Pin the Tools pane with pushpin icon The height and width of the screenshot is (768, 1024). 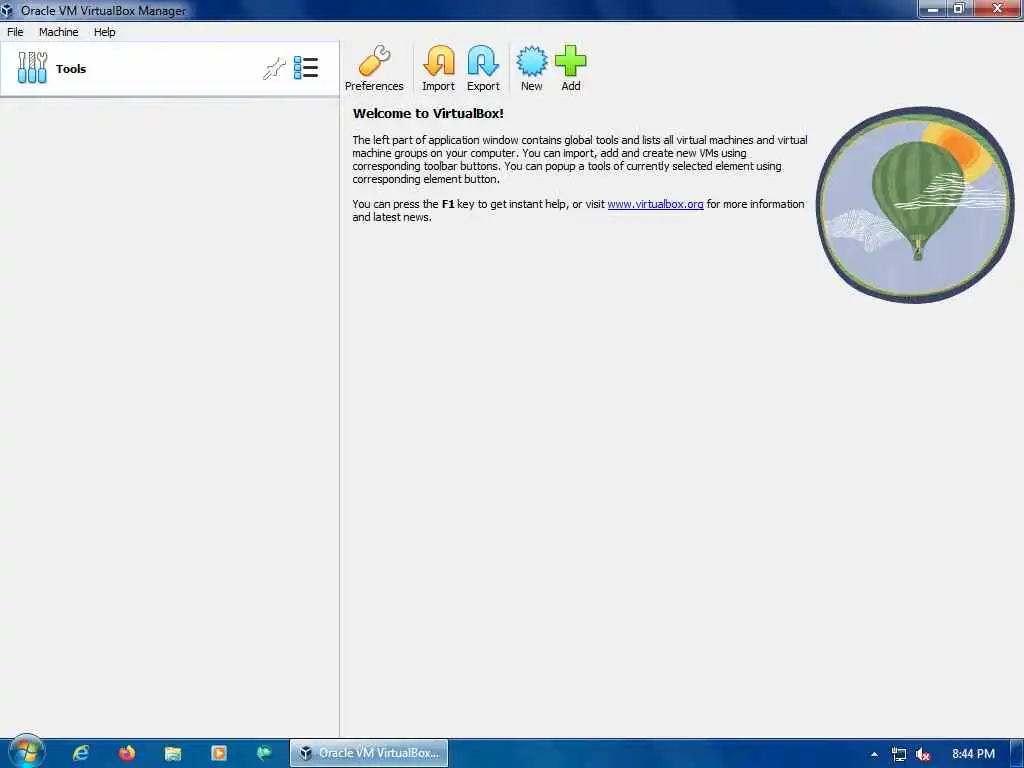coord(274,68)
